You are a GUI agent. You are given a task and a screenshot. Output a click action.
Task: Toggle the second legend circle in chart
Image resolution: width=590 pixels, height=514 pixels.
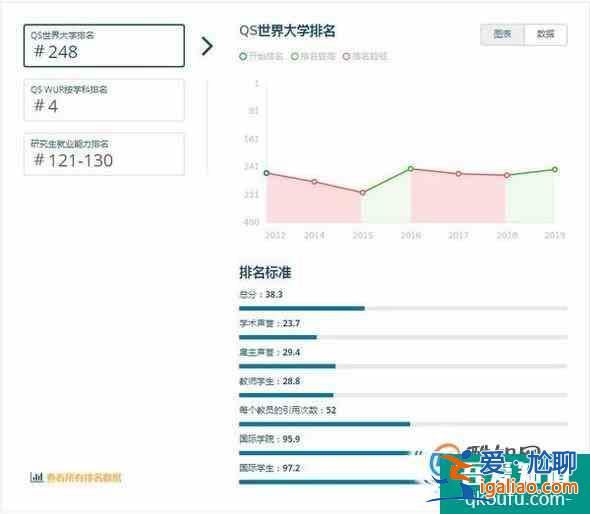click(295, 56)
